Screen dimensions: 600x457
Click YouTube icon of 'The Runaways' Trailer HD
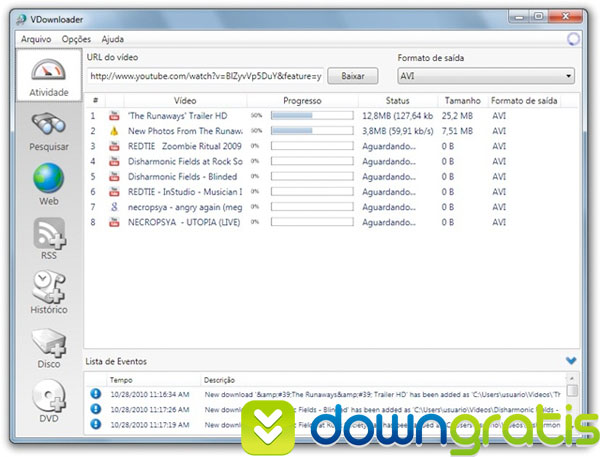tap(114, 116)
